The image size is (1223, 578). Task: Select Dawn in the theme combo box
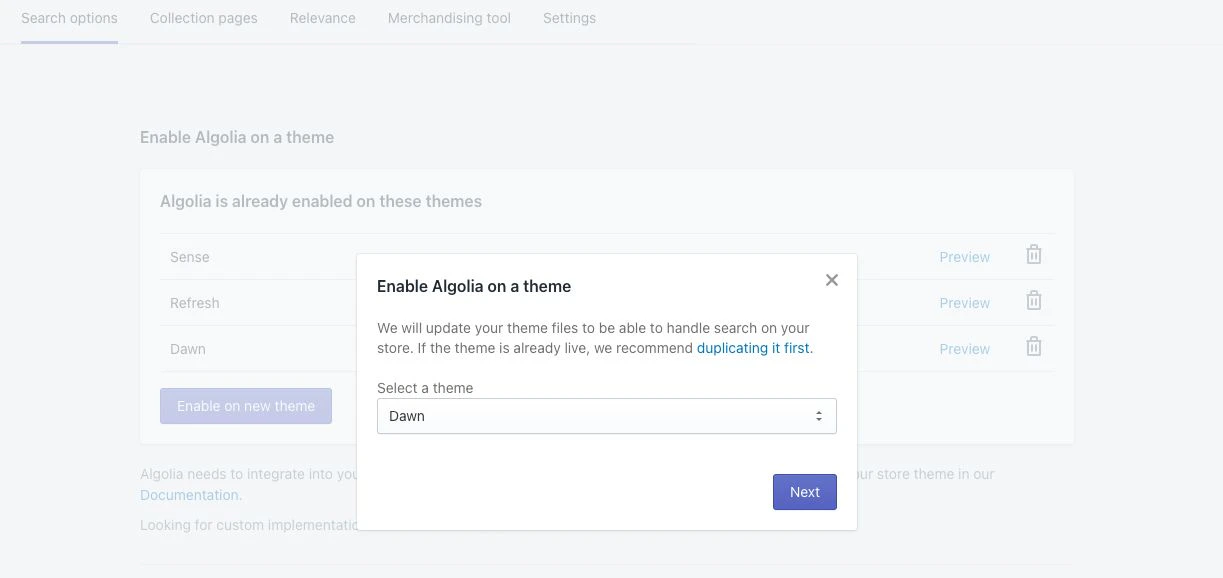click(606, 415)
